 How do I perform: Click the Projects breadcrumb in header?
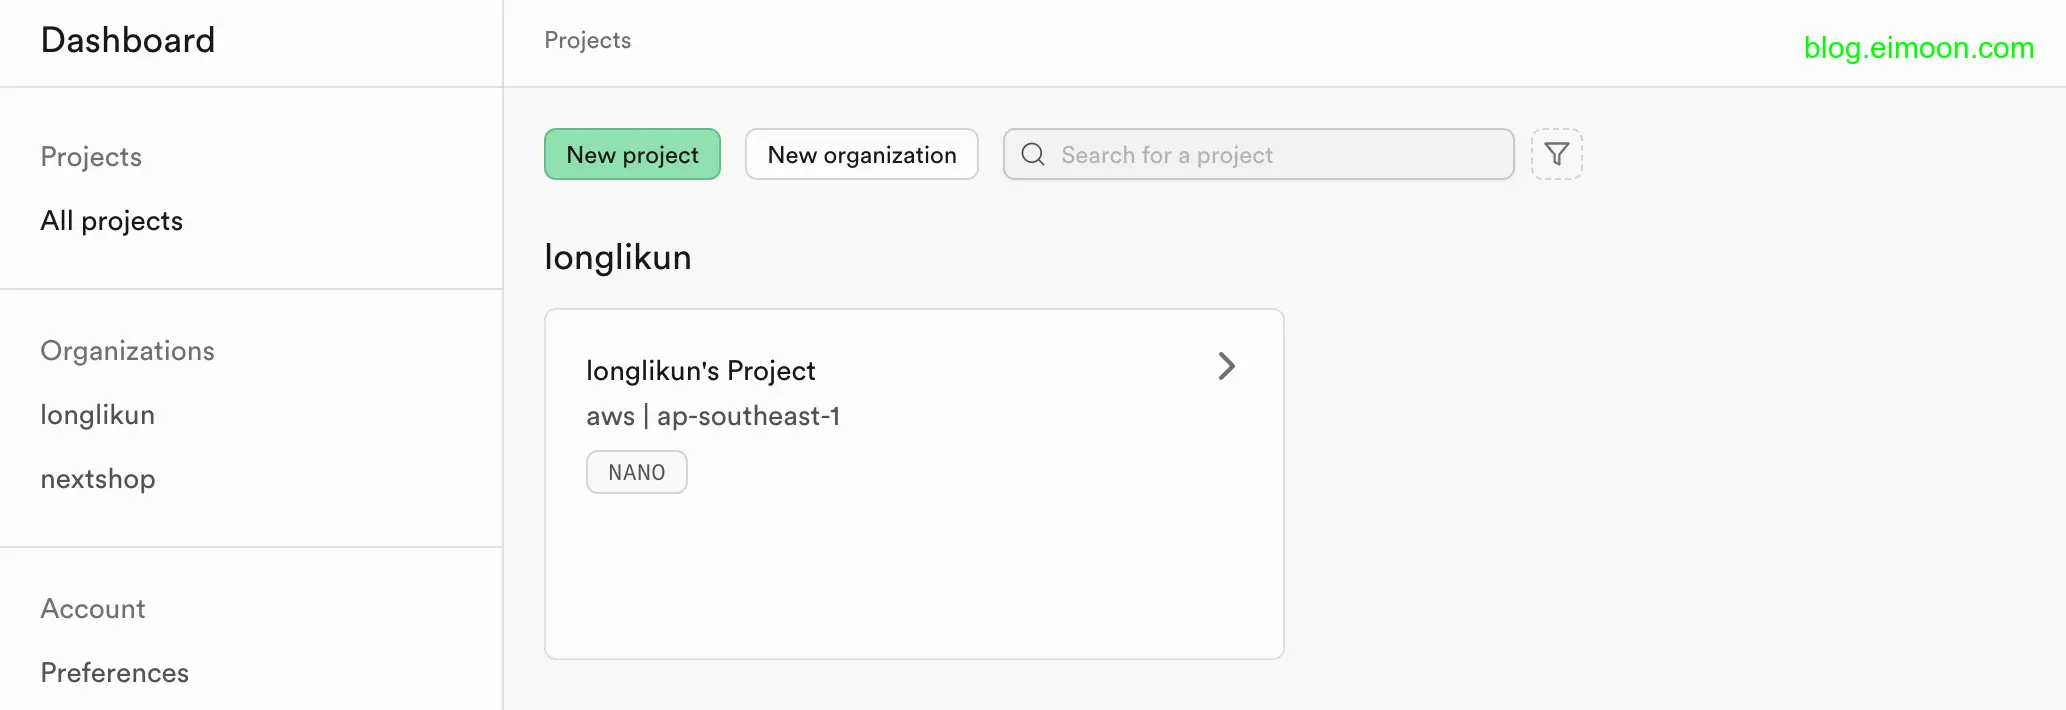coord(587,40)
